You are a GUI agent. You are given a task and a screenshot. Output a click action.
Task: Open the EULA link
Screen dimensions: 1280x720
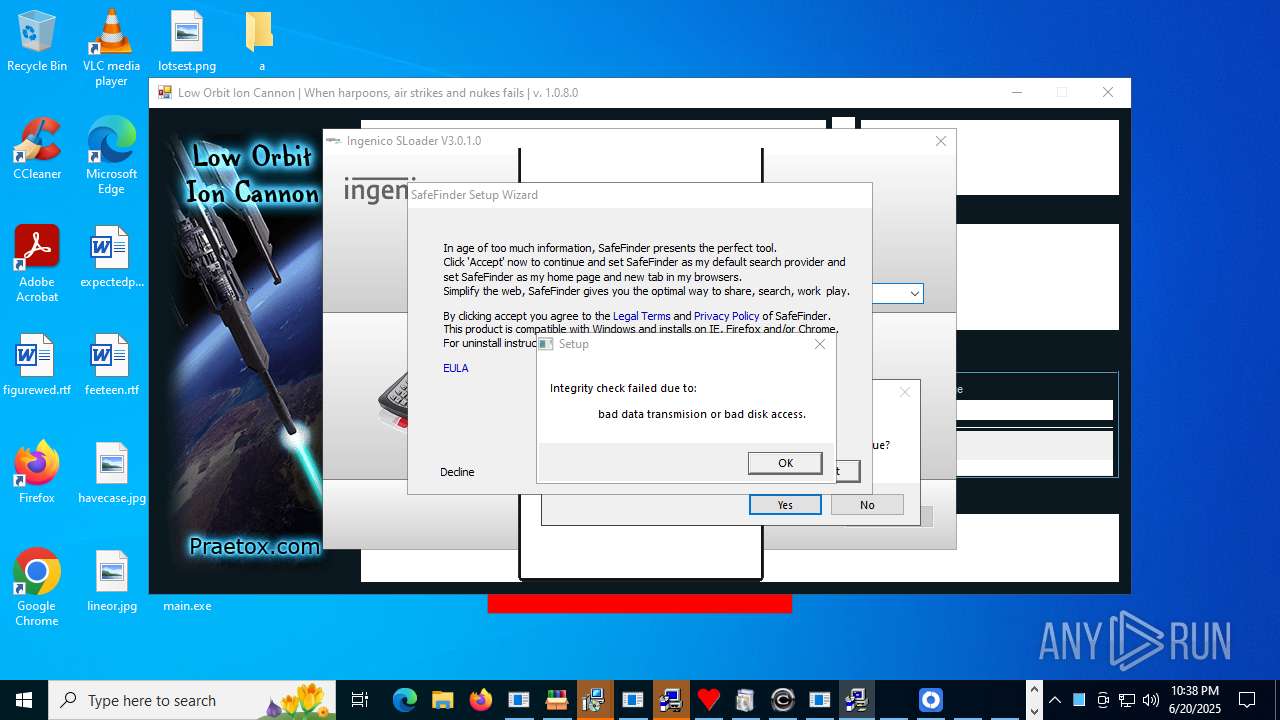point(456,368)
